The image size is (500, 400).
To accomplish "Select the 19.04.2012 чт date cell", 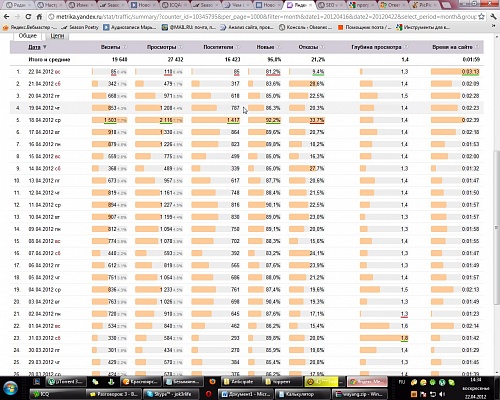I will [x=44, y=108].
